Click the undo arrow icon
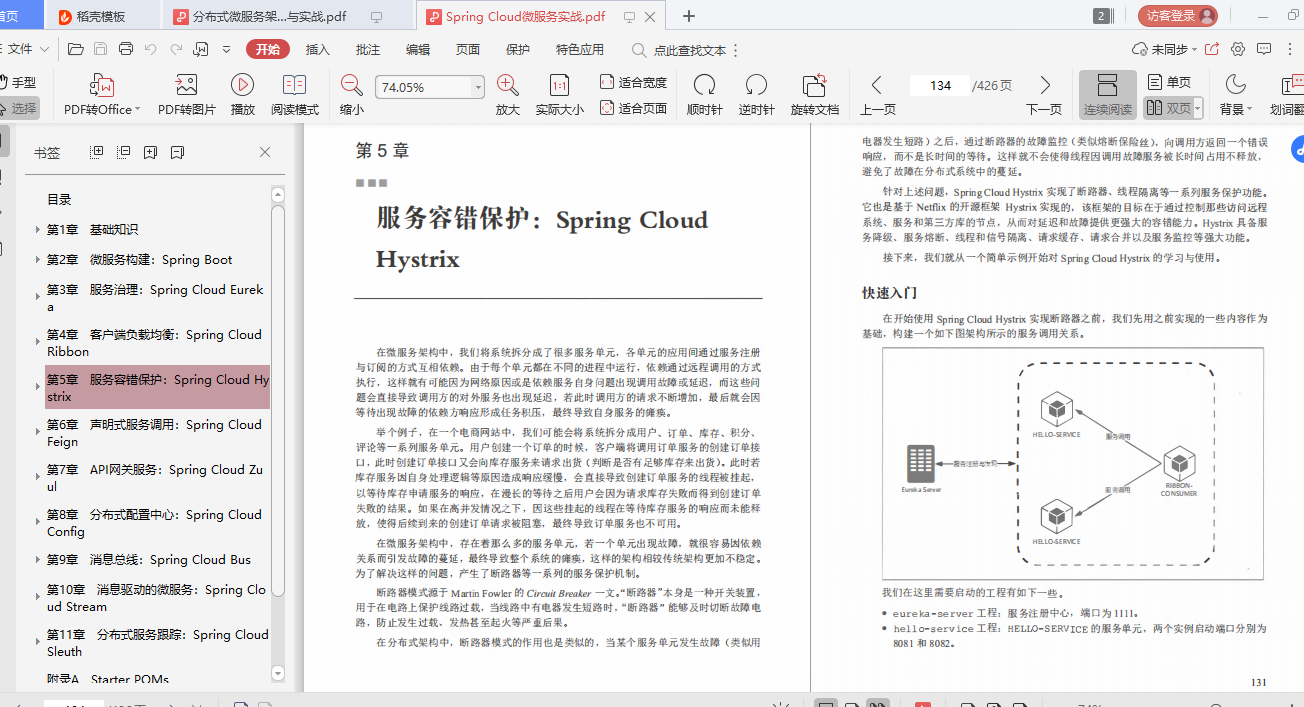Viewport: 1304px width, 707px height. point(151,49)
